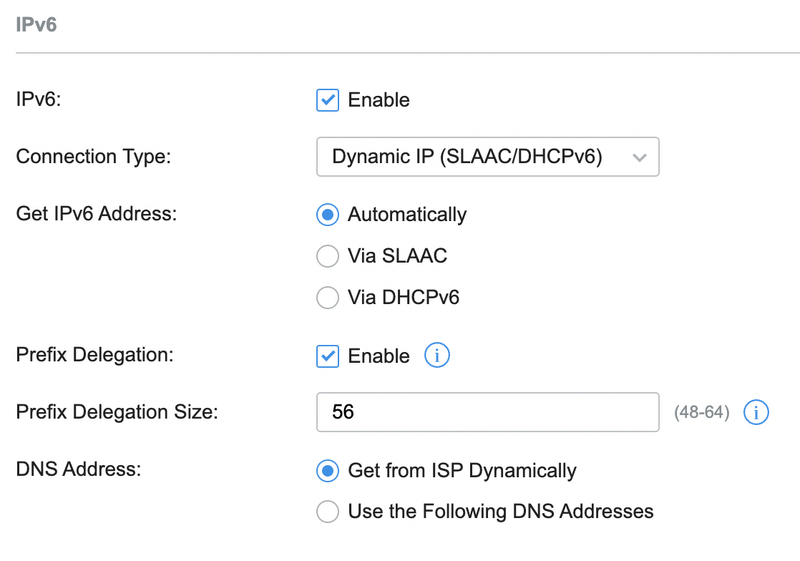Select Get from ISP Dynamically
Viewport: 800px width, 561px height.
pyautogui.click(x=328, y=471)
